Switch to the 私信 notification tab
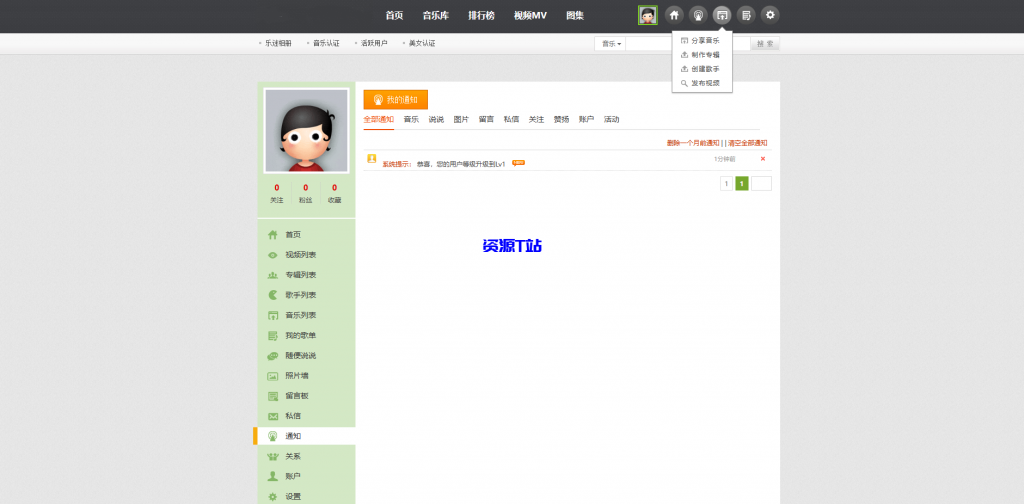 tap(511, 119)
